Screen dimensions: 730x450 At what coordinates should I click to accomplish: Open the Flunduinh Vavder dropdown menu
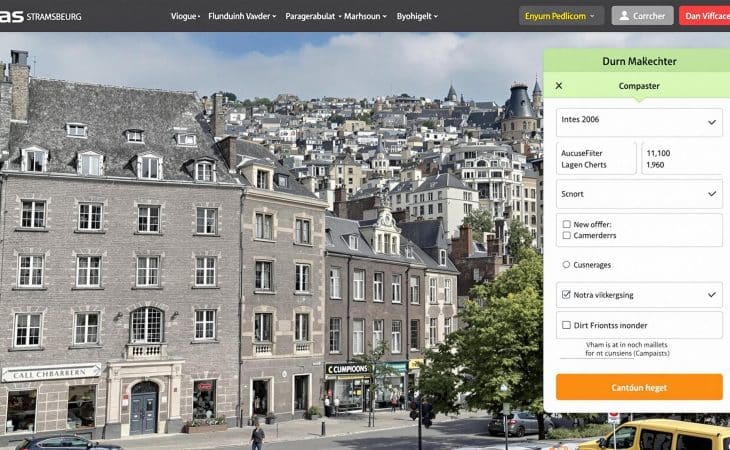[240, 16]
